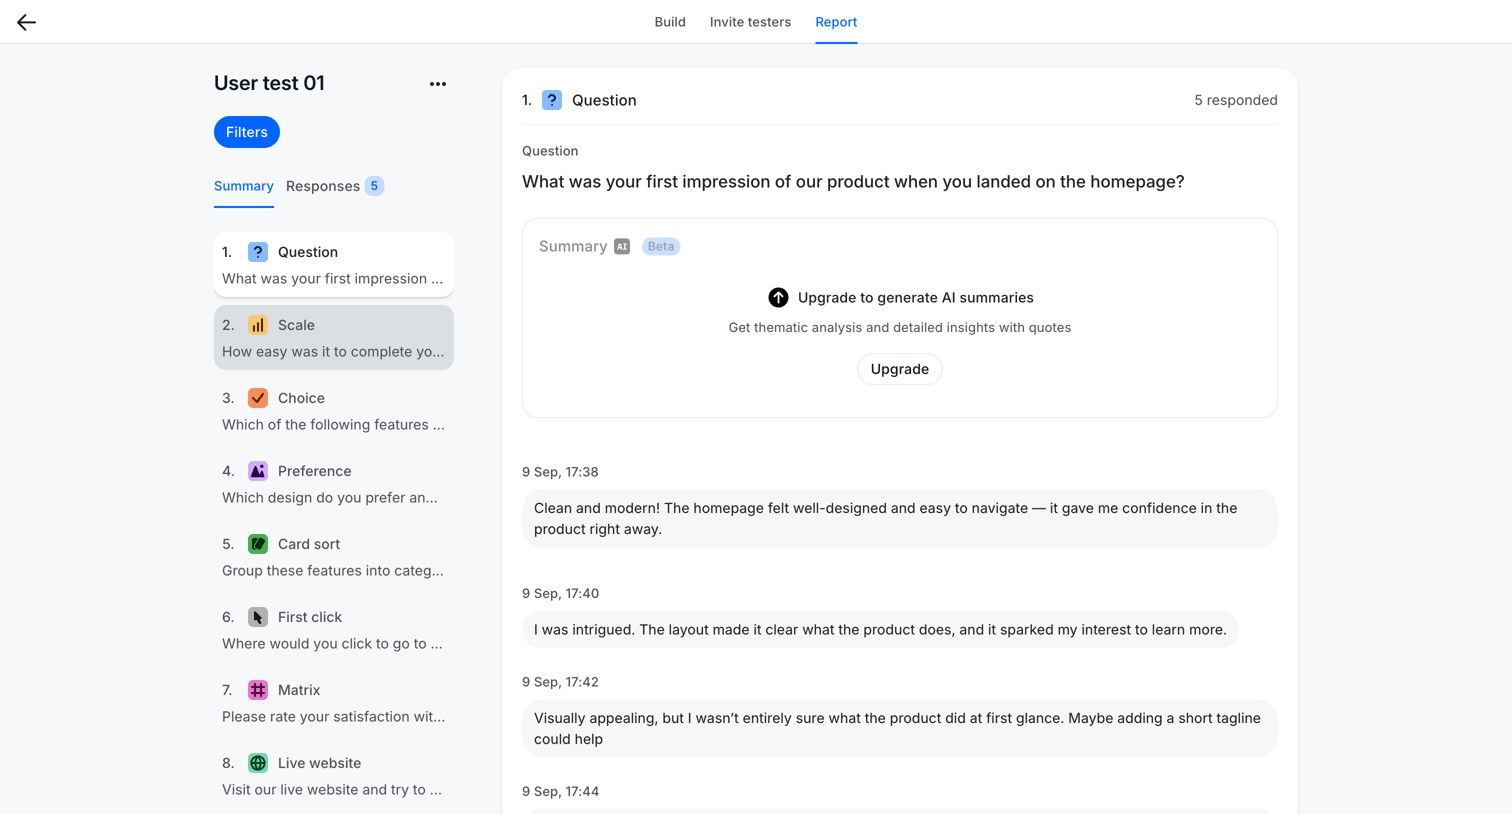Viewport: 1512px width, 814px height.
Task: Select the Question item in the sidebar
Action: [334, 265]
